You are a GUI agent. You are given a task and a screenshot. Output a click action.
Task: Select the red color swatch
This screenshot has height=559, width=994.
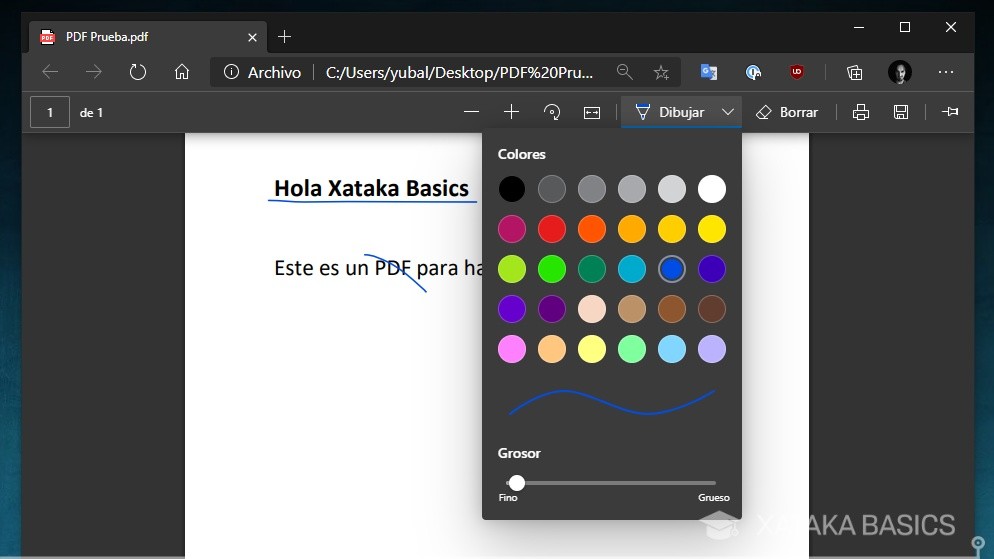552,229
